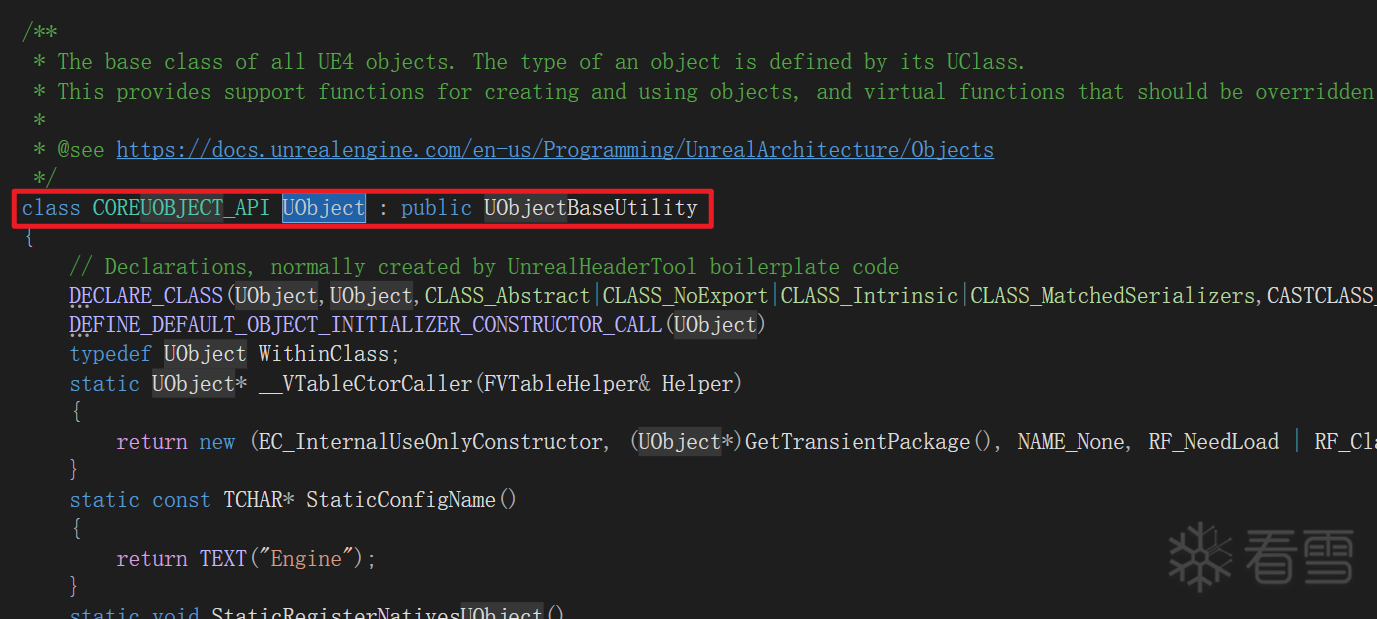Click EC_InternalUseOnlyConstructor argument
This screenshot has height=619, width=1377.
click(x=430, y=442)
